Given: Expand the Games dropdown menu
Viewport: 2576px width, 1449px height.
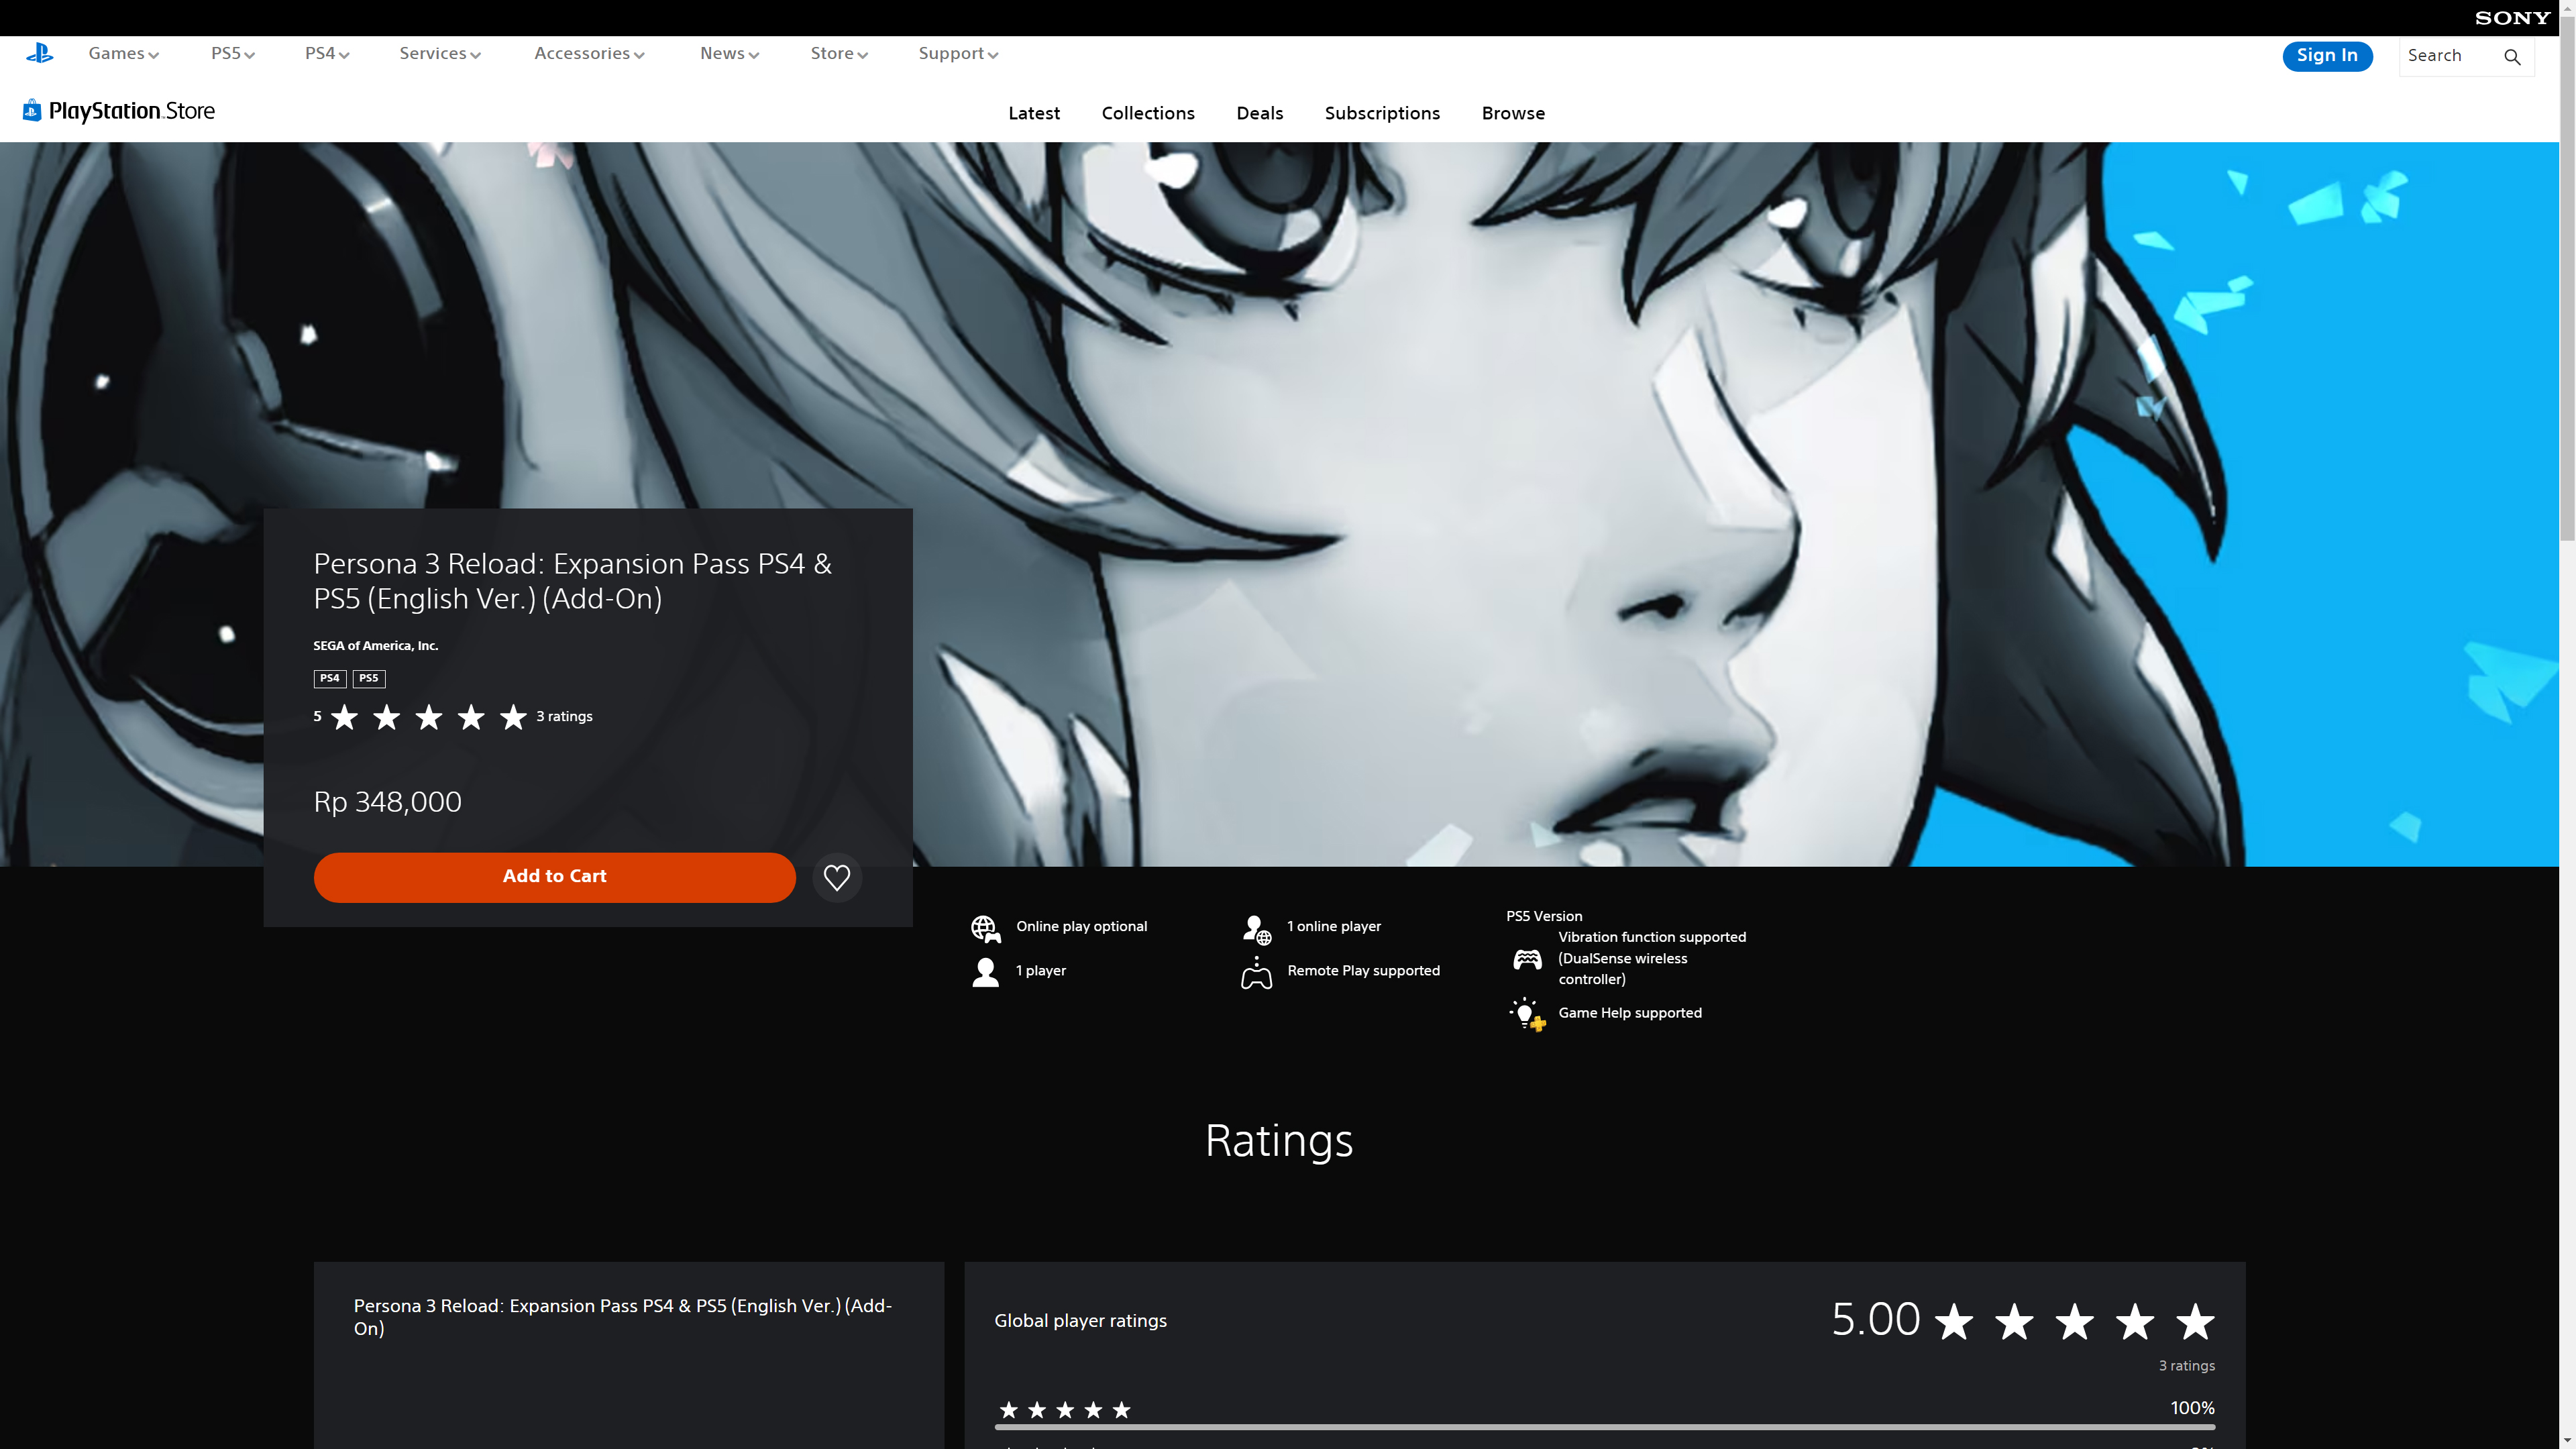Looking at the screenshot, I should (123, 54).
